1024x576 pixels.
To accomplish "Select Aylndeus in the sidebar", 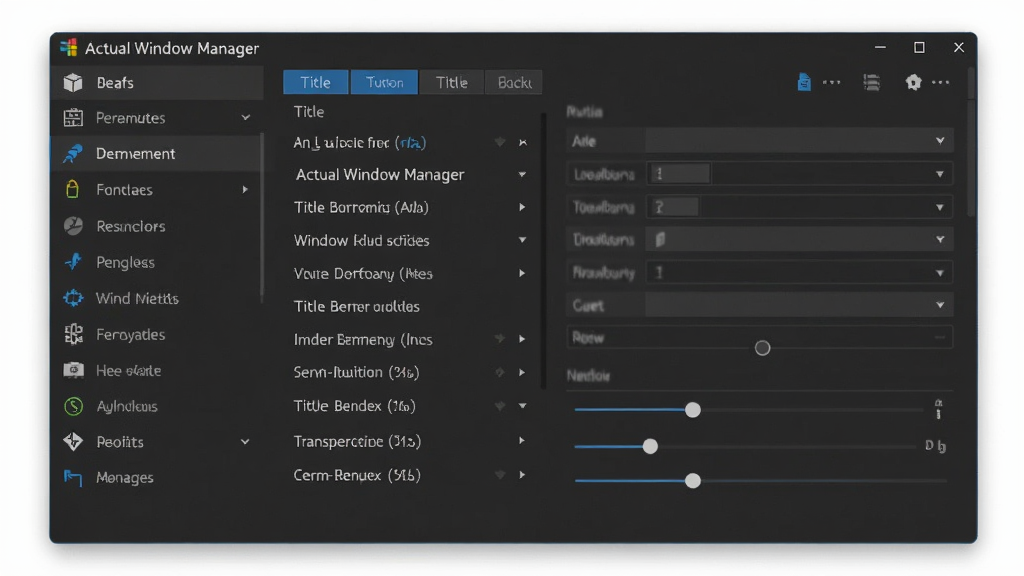I will tap(157, 406).
